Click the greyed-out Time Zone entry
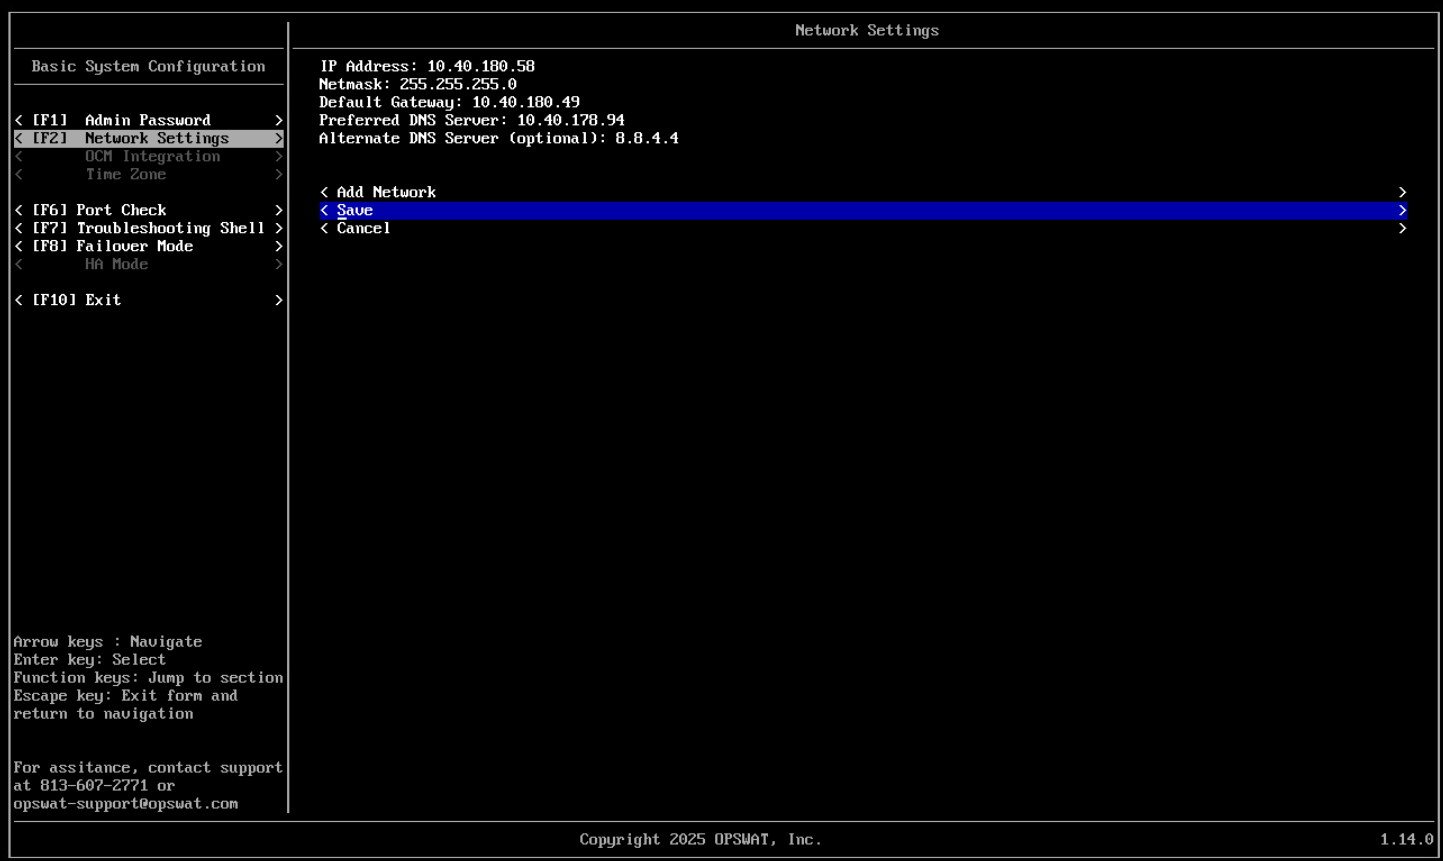Image resolution: width=1443 pixels, height=861 pixels. (126, 174)
